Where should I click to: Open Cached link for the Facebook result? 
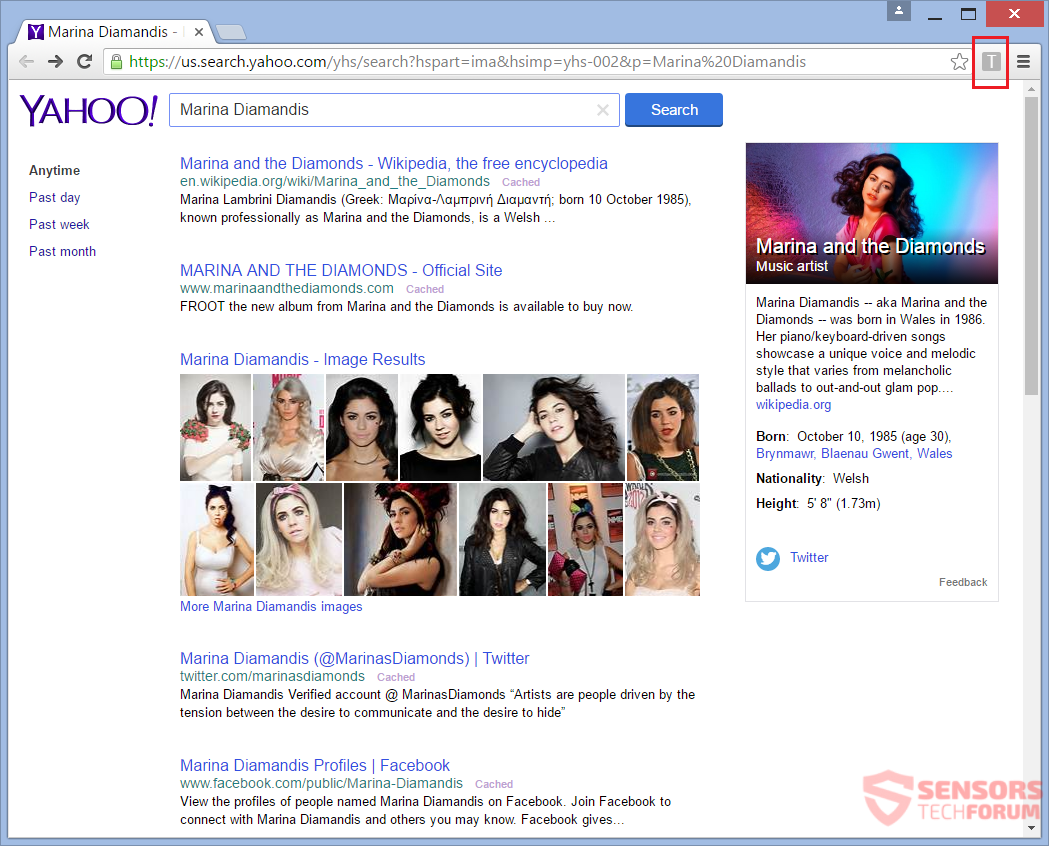tap(494, 784)
